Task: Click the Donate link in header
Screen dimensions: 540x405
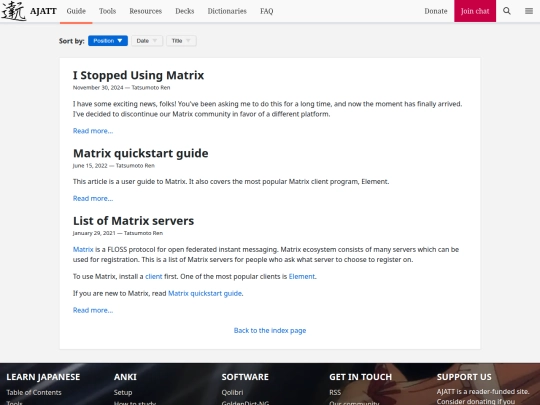Action: pos(436,11)
